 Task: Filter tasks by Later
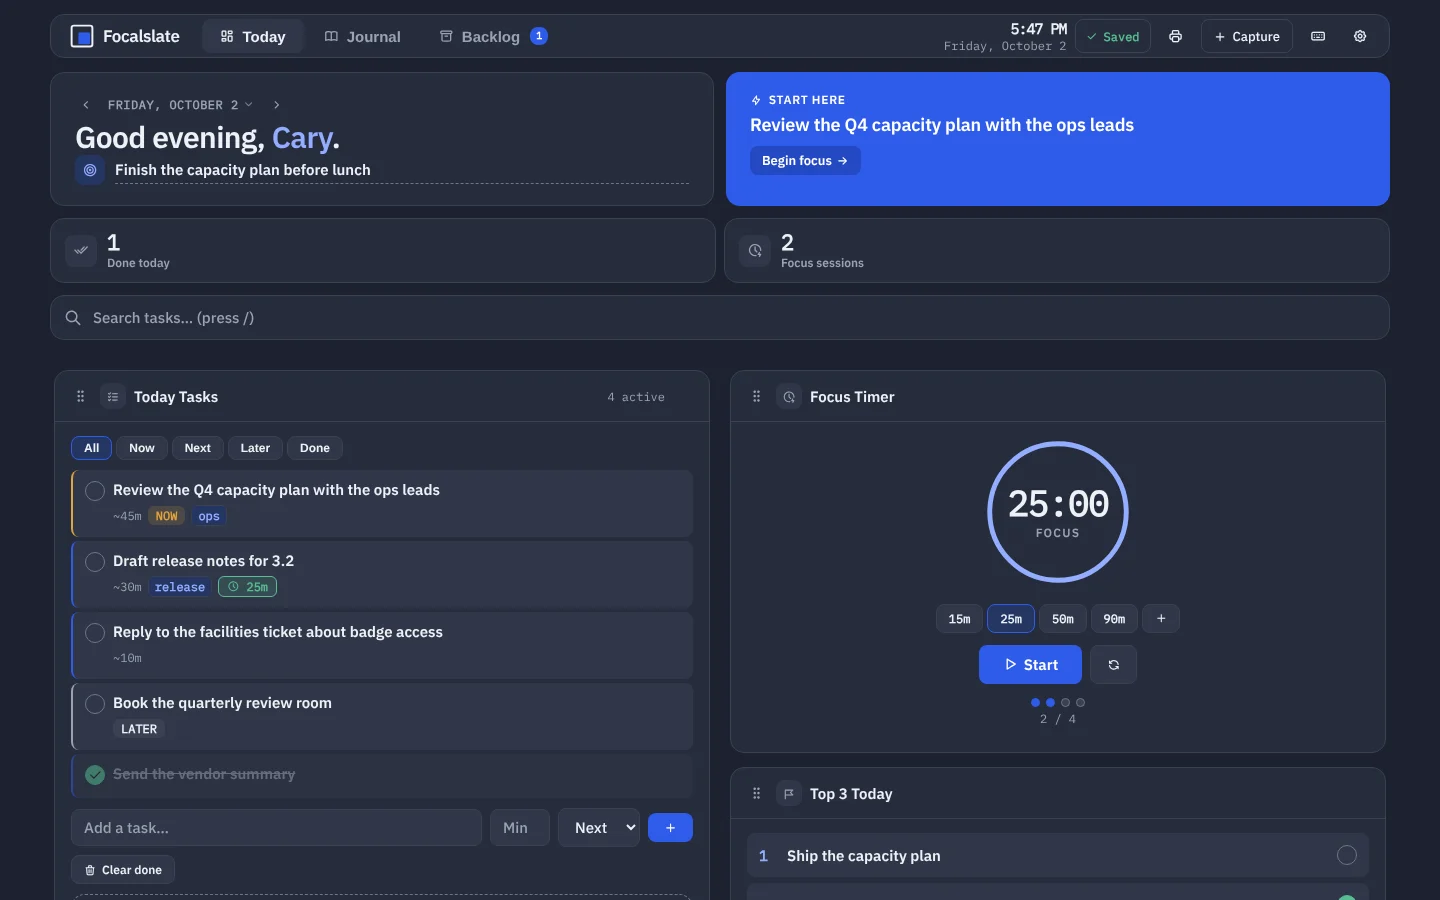255,448
